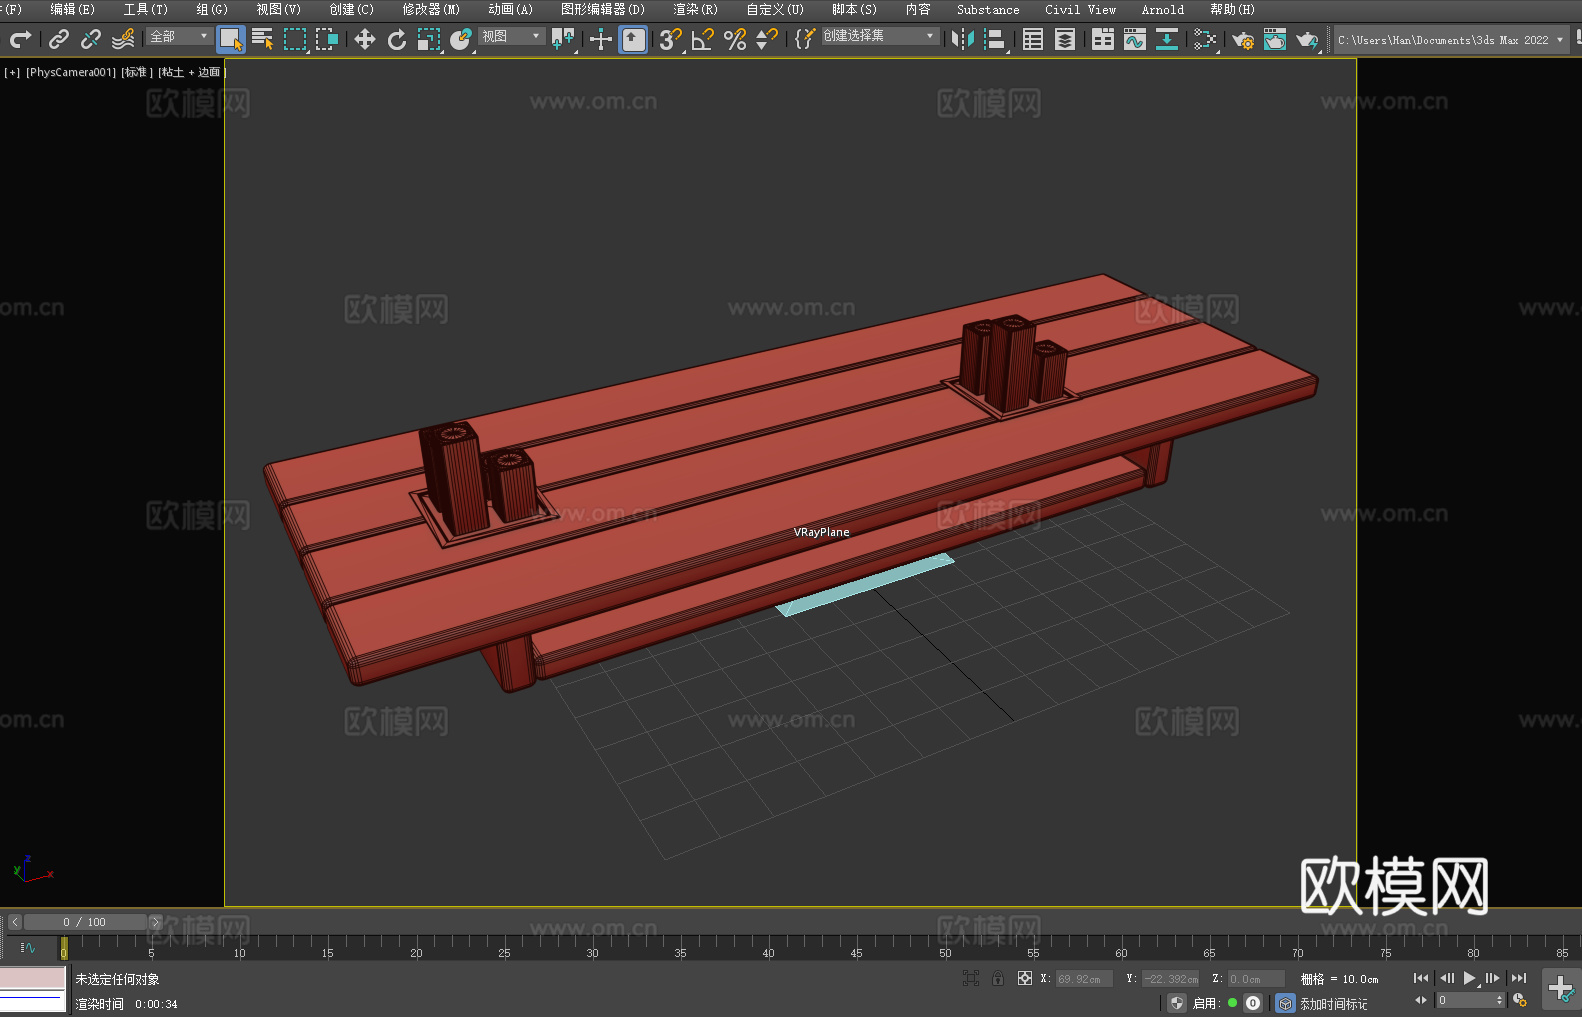Open the Substance menu
The height and width of the screenshot is (1017, 1582).
click(988, 9)
